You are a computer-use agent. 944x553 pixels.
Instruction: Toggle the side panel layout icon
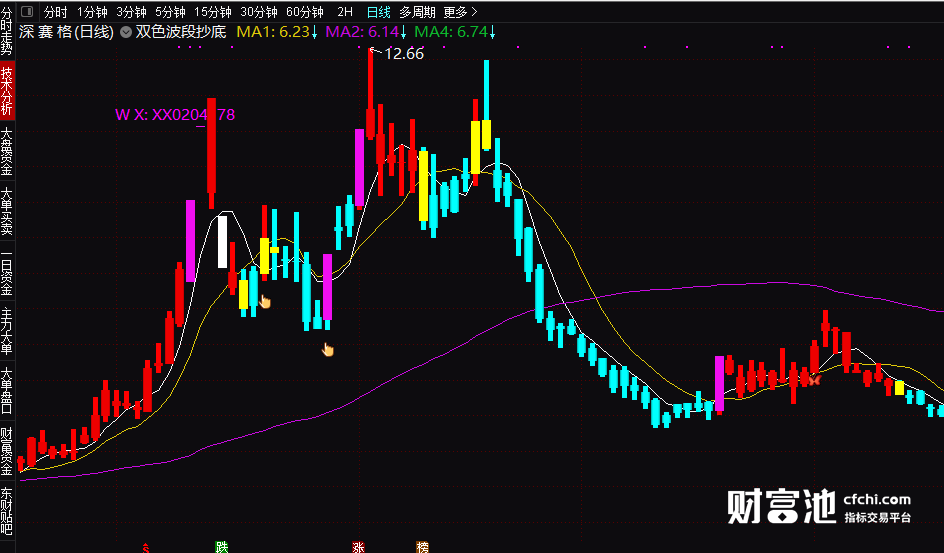pos(27,11)
